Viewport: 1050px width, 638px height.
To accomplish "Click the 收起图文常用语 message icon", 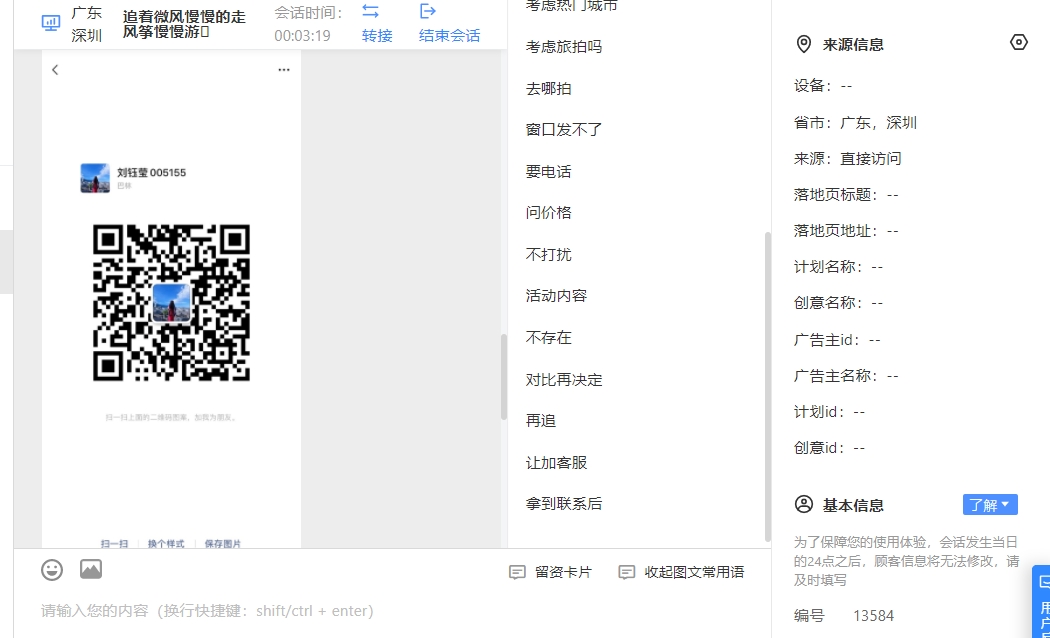I will (626, 572).
